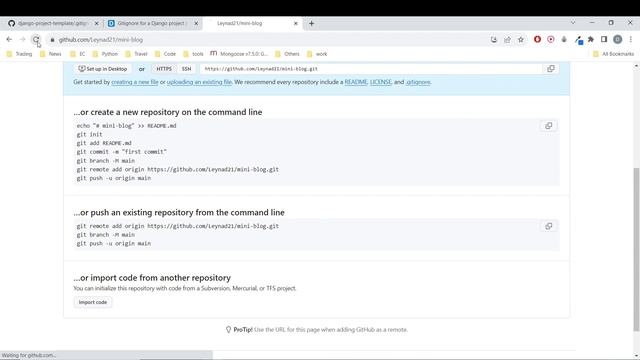Click the vertical page scrollbar thumb
Viewport: 640px width, 360px height.
click(636, 249)
